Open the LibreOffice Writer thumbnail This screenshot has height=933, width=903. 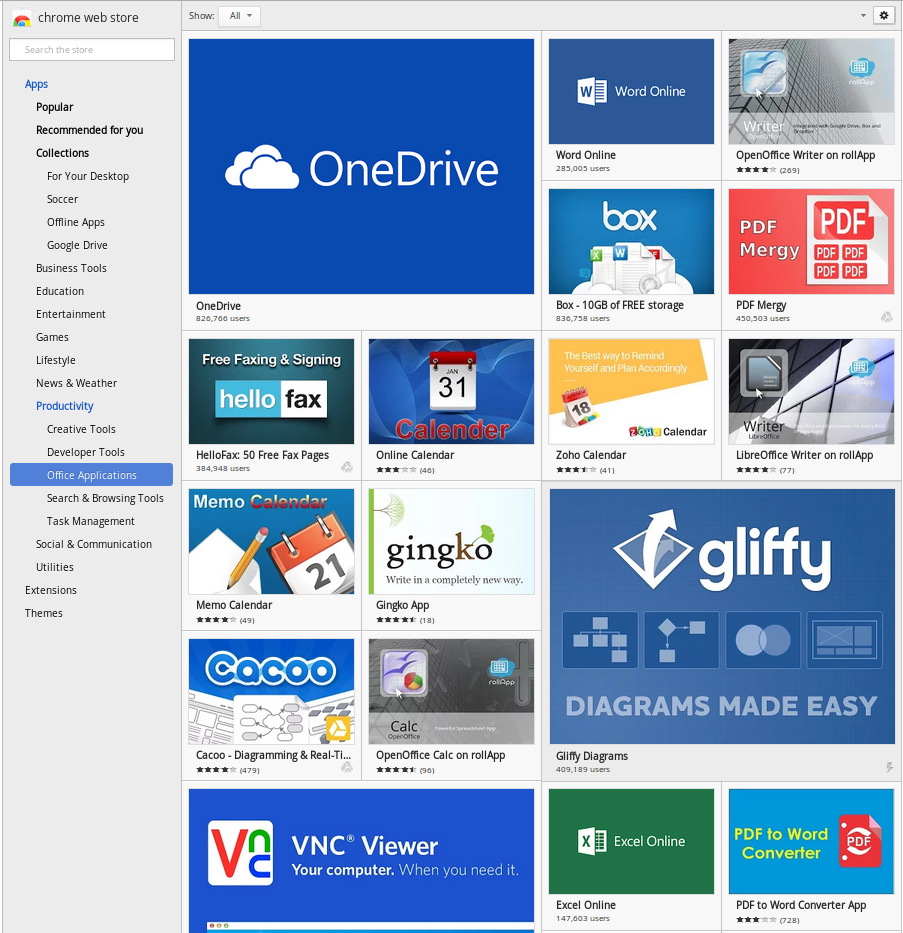click(x=811, y=392)
